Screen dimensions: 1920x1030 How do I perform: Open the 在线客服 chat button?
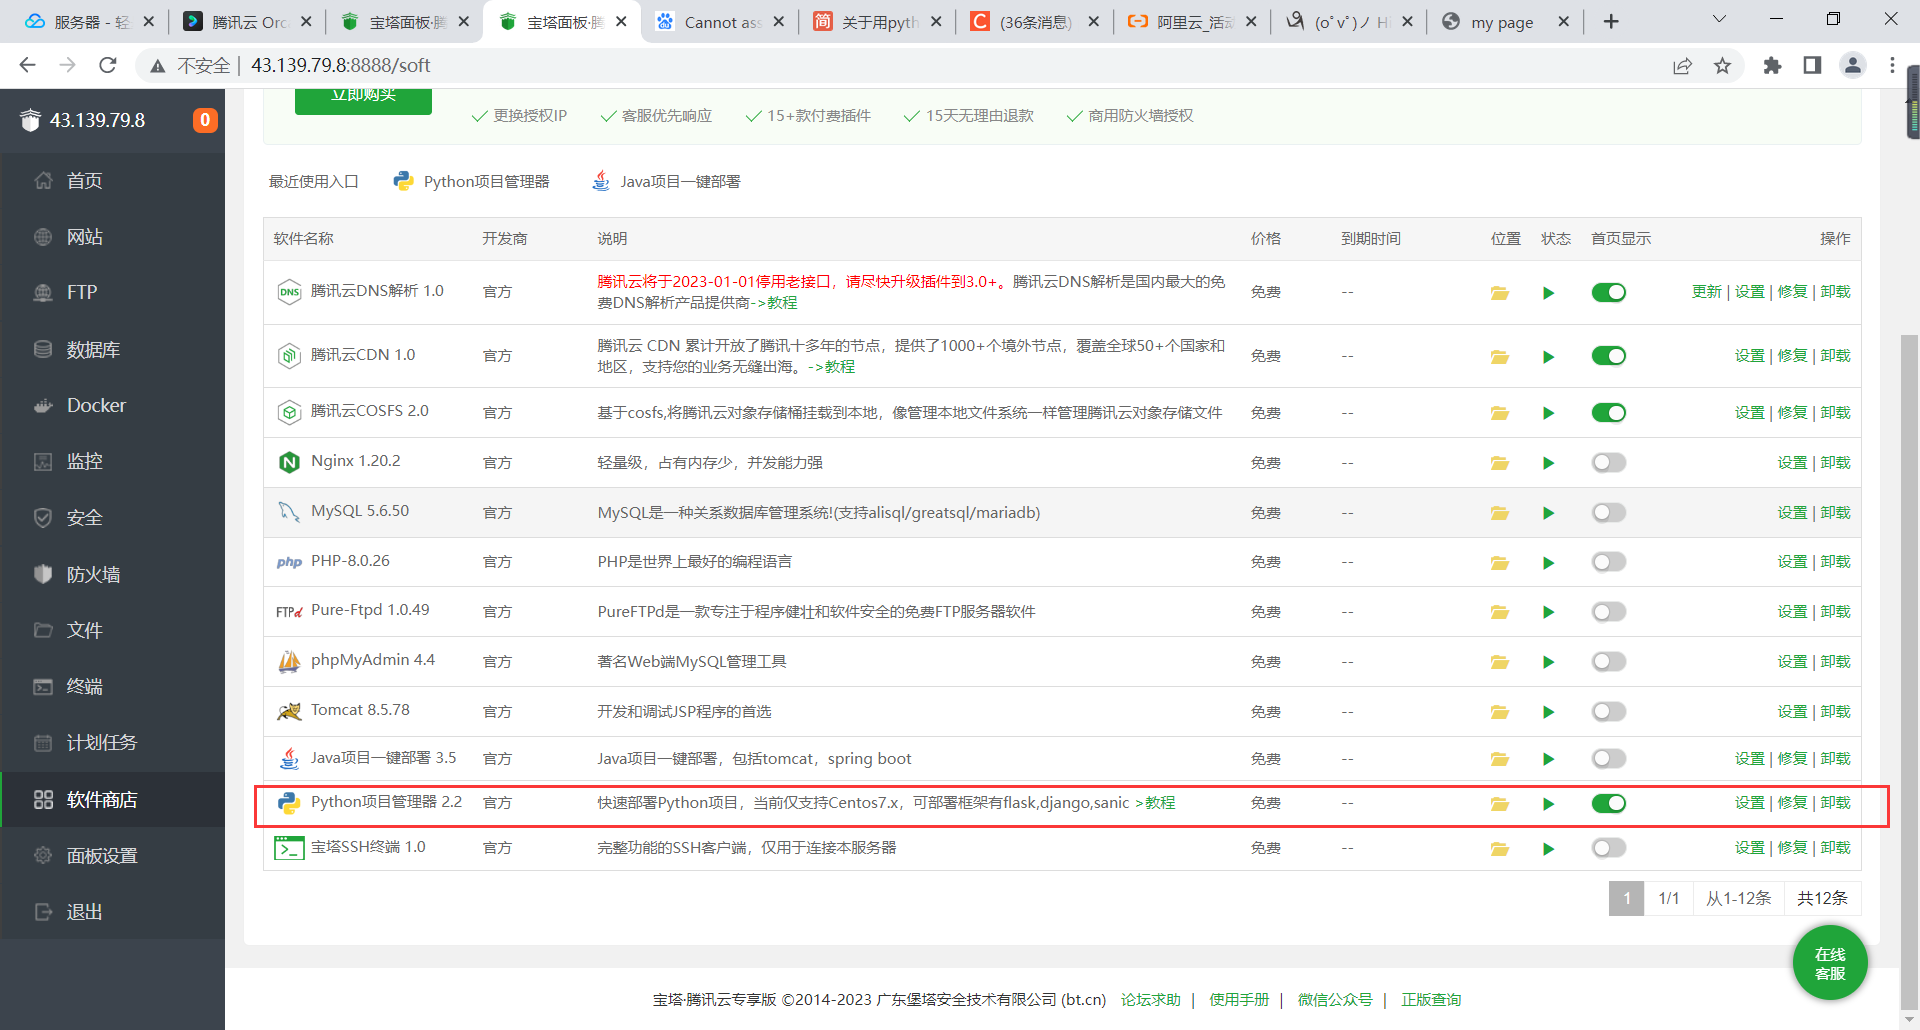tap(1830, 964)
